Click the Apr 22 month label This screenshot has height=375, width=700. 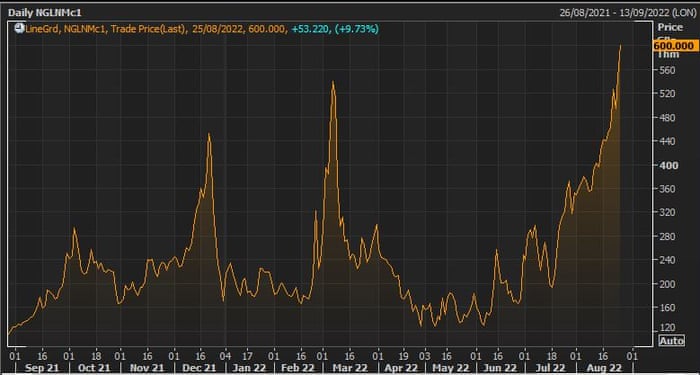(401, 368)
